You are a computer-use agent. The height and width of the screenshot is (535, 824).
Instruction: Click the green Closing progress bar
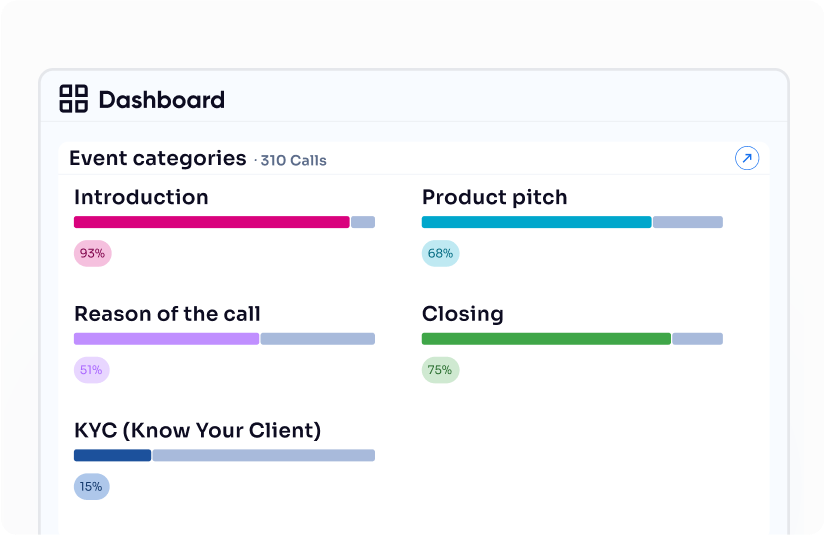point(546,339)
